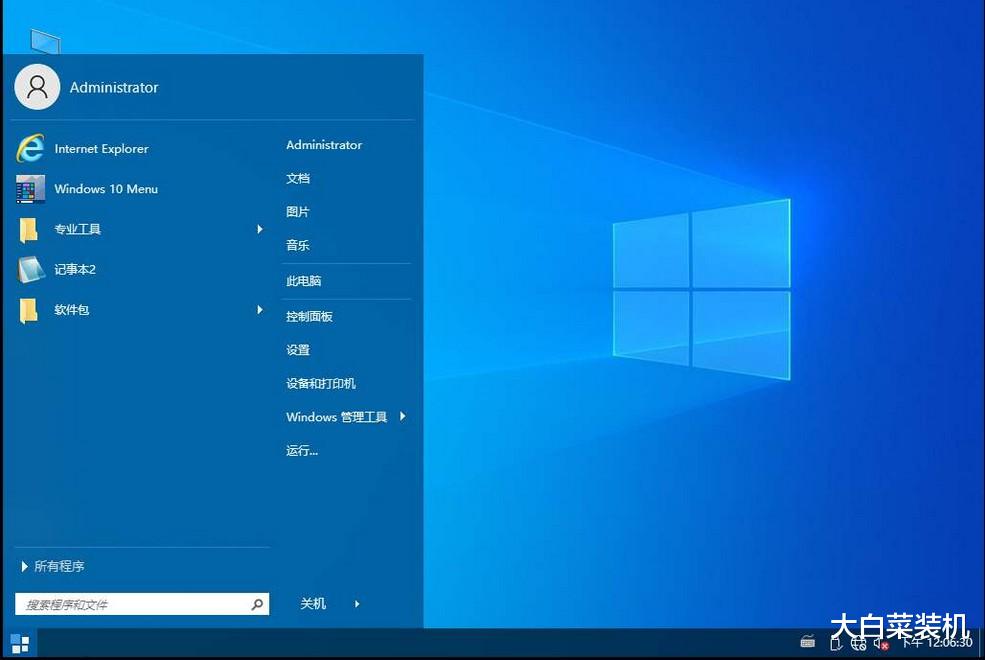Viewport: 985px width, 660px height.
Task: Expand Windows 管理工具 submenu
Action: click(x=403, y=417)
